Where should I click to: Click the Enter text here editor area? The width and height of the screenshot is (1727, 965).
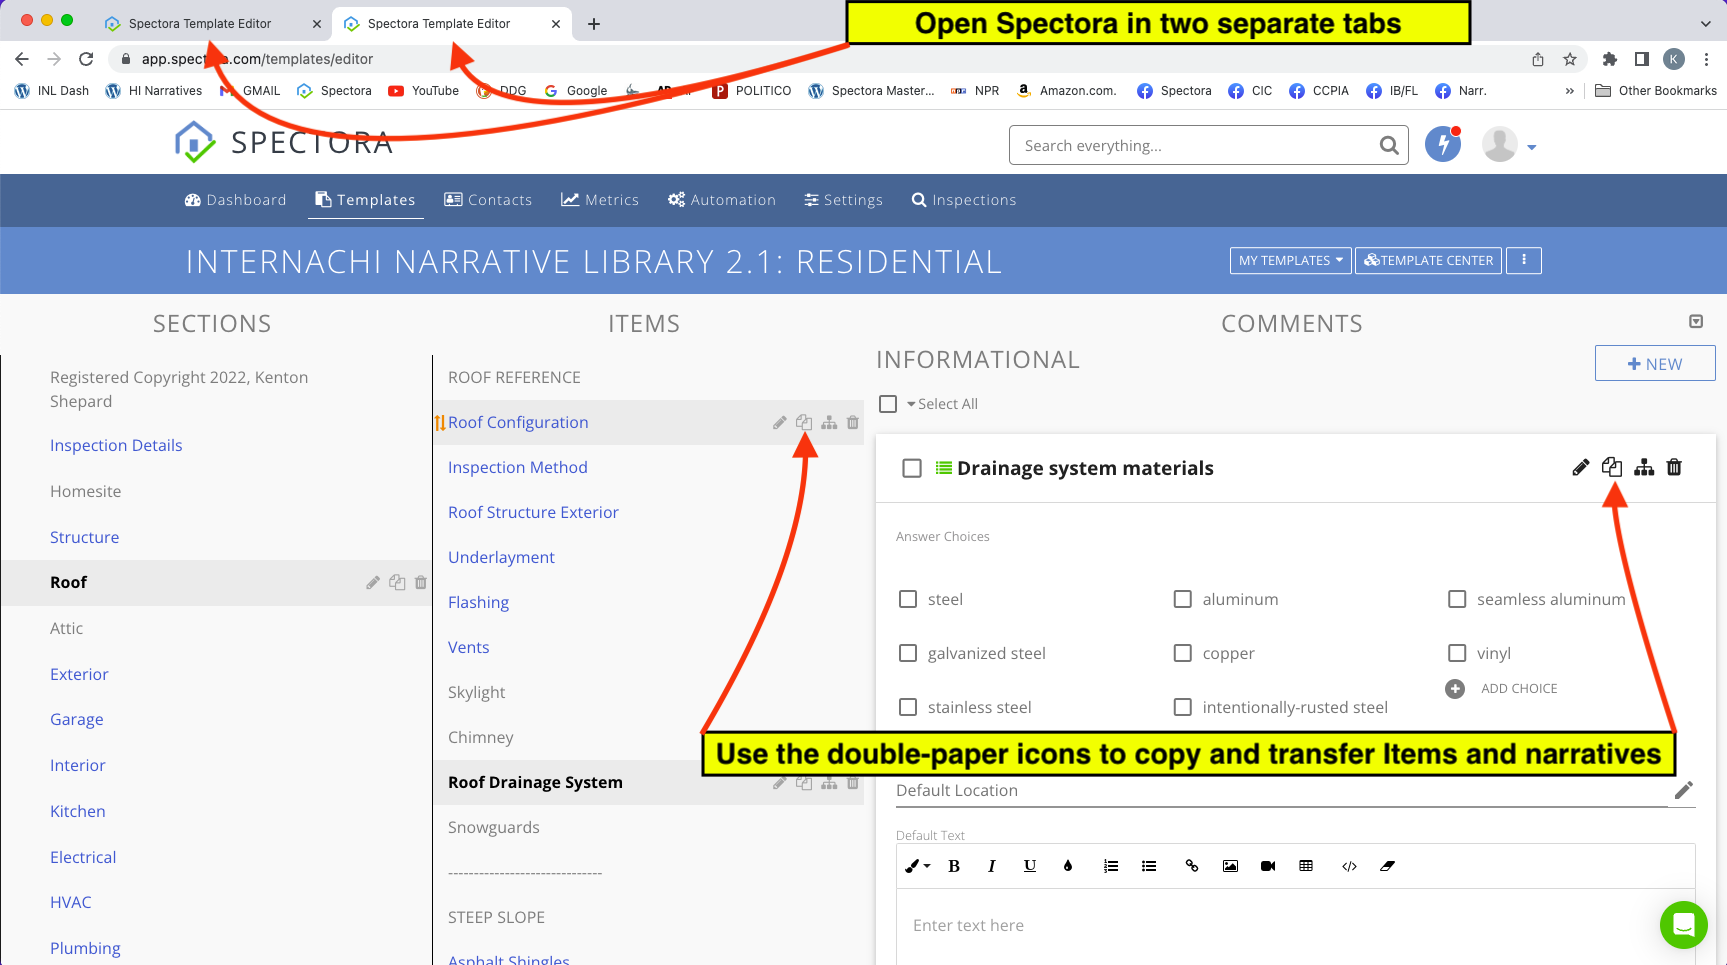point(1295,926)
